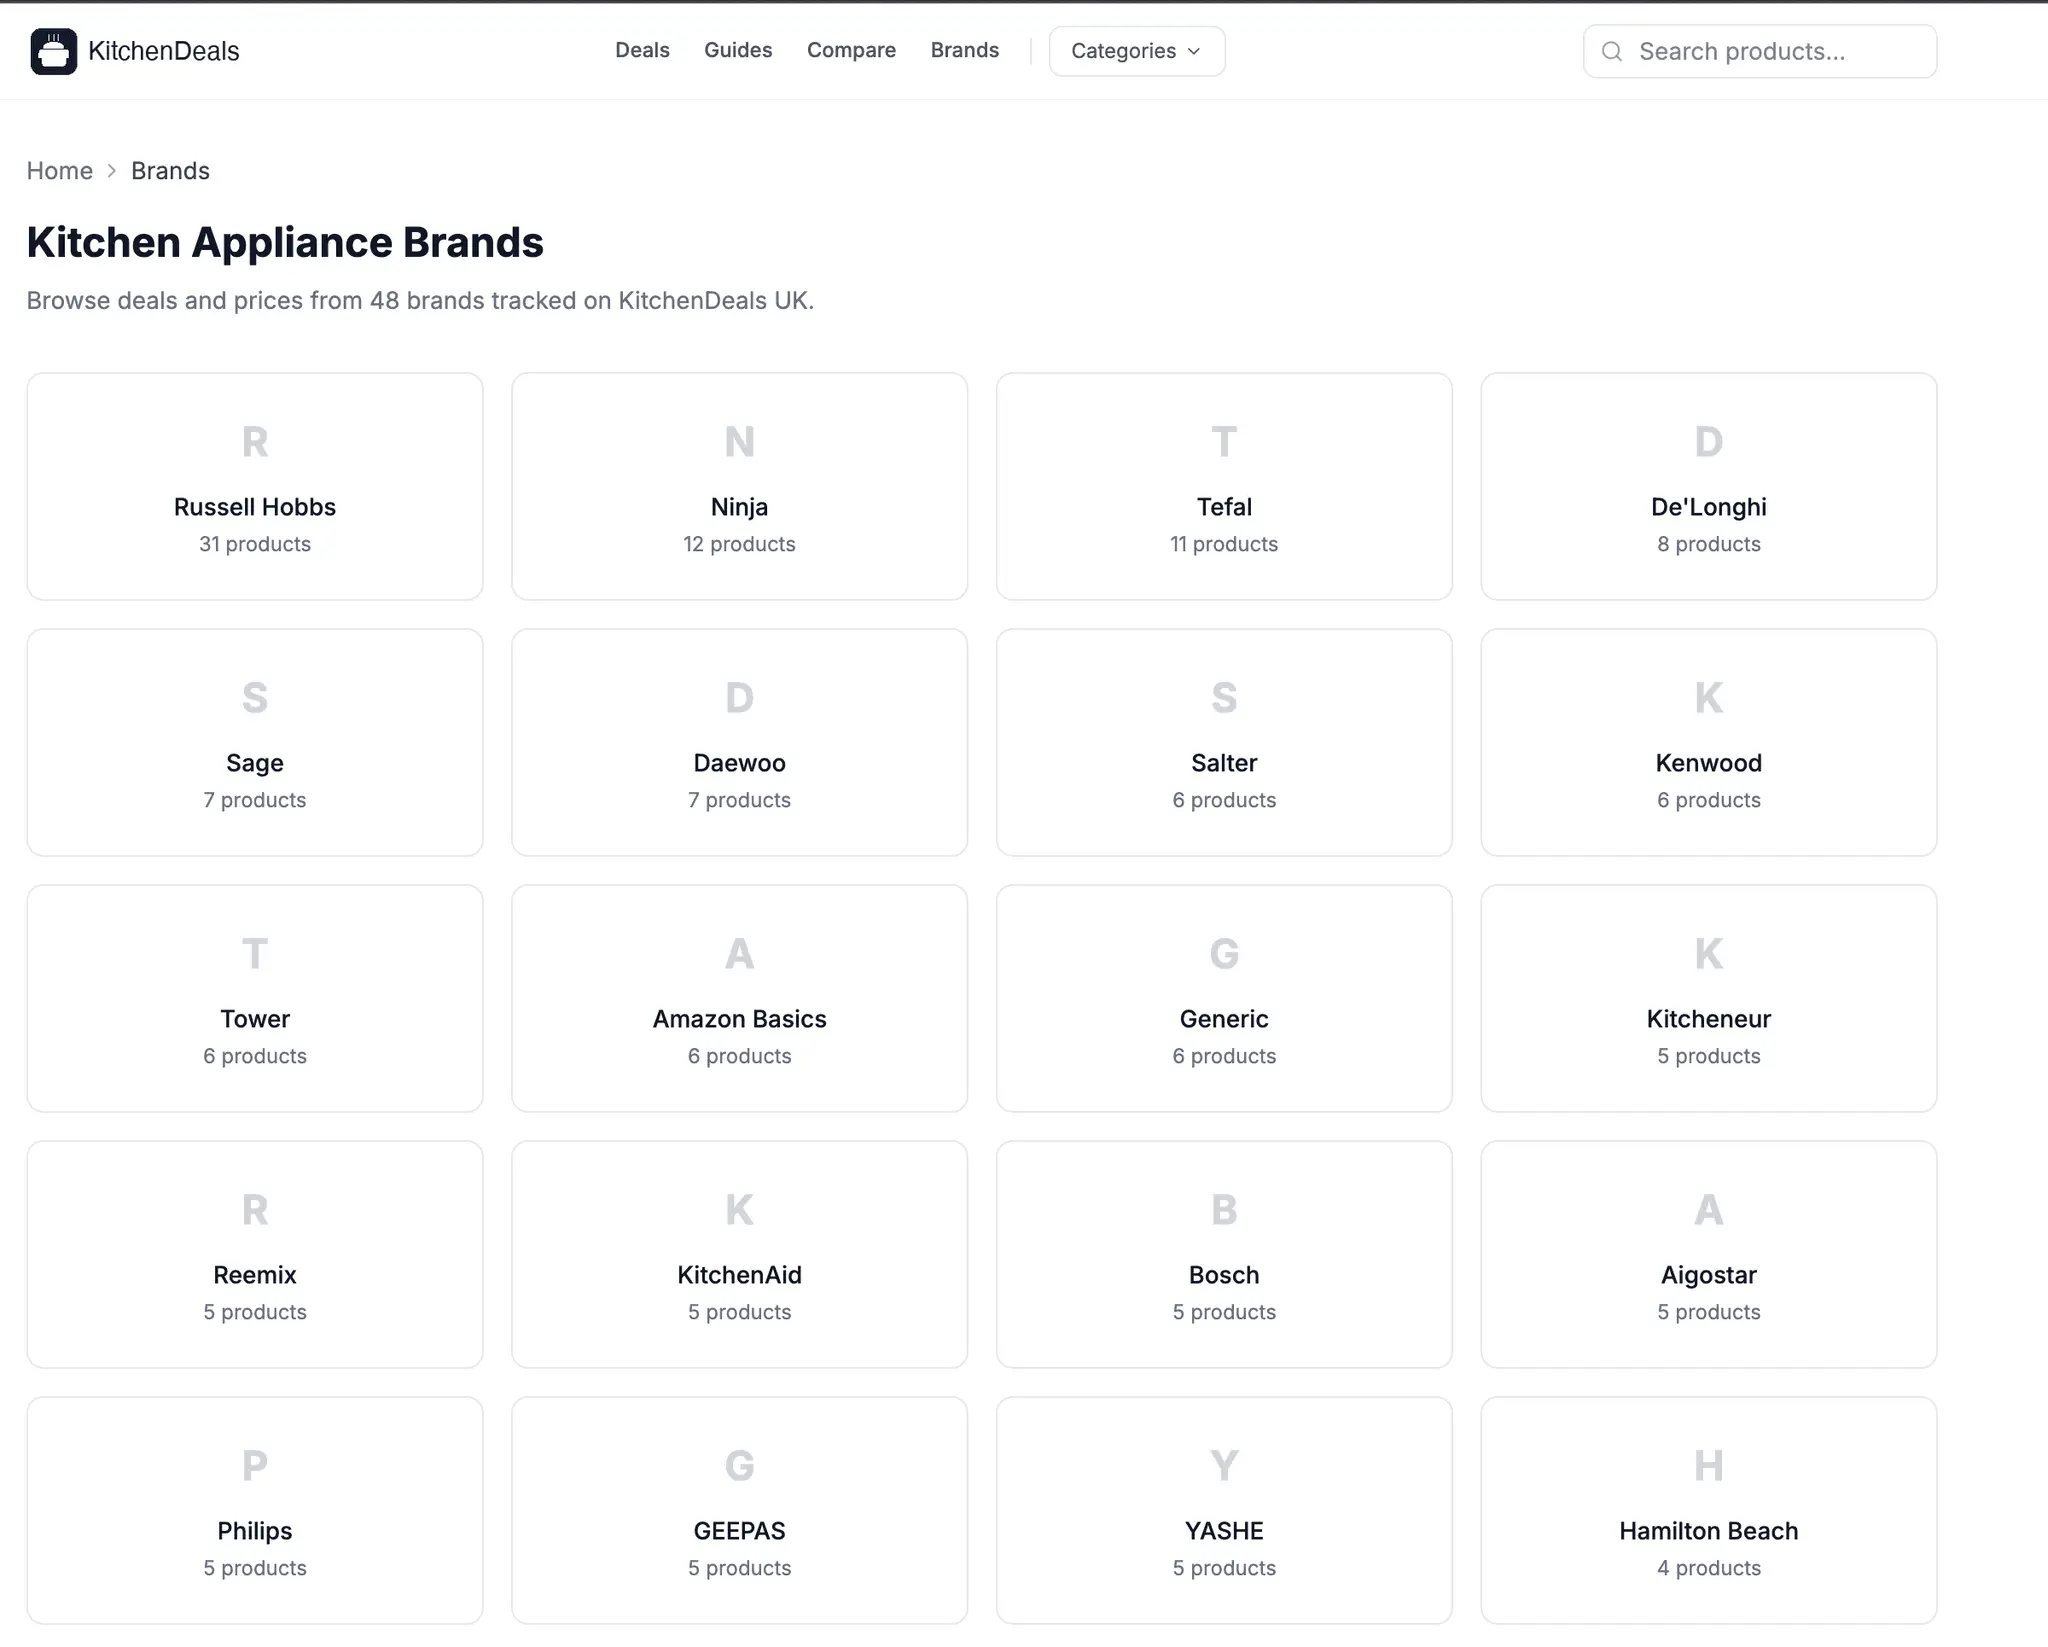Image resolution: width=2048 pixels, height=1647 pixels.
Task: Open the GEEPAS brand name link
Action: click(740, 1531)
